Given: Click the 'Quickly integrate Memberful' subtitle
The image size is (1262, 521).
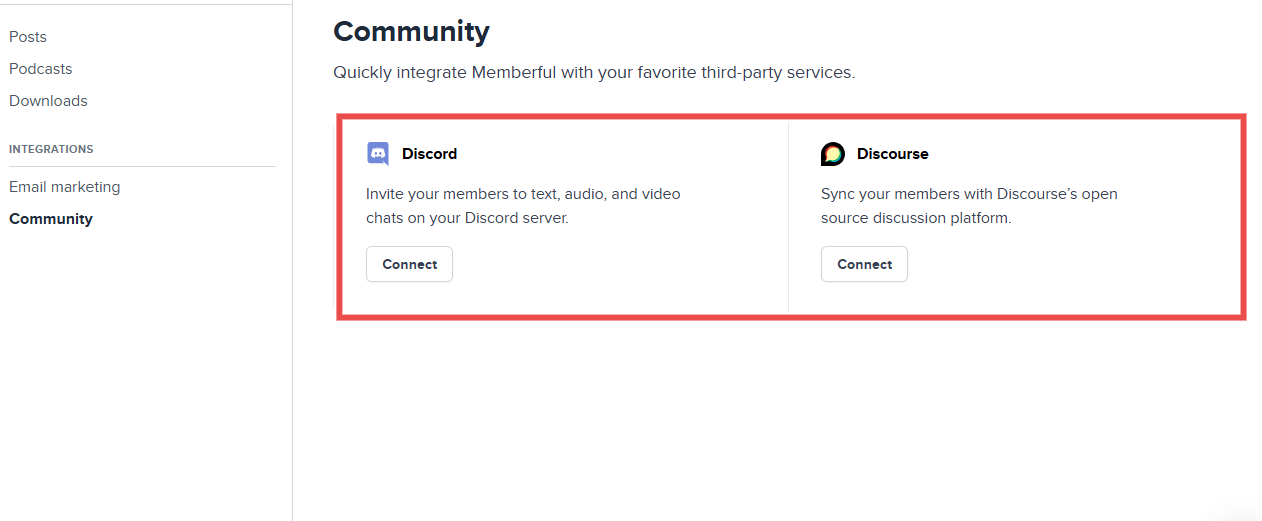Looking at the screenshot, I should tap(594, 73).
